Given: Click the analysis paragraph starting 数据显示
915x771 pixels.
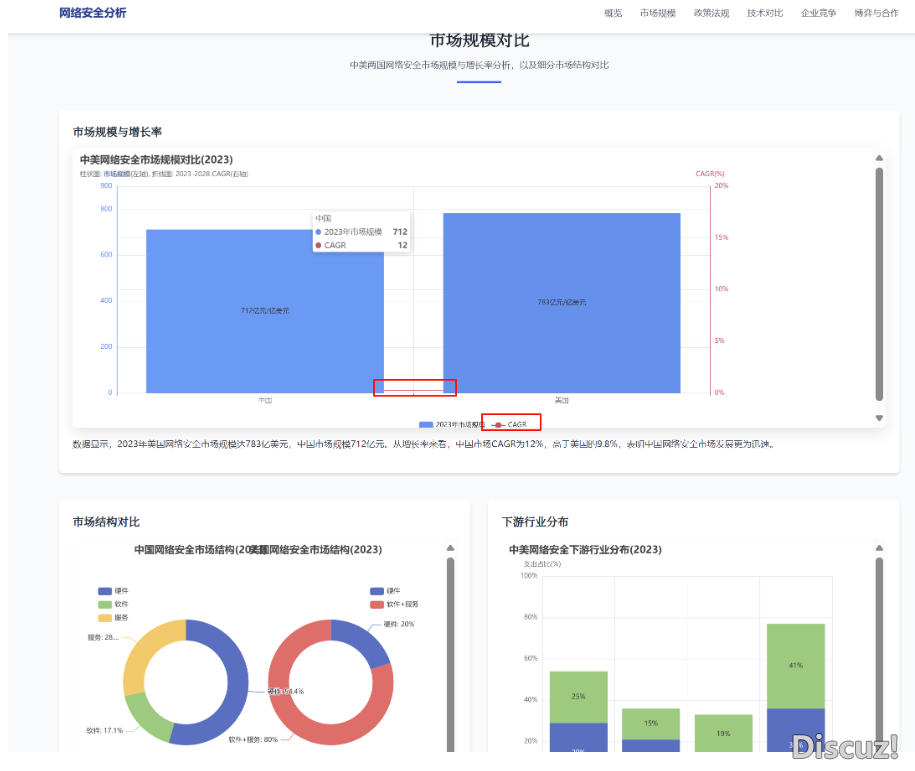Looking at the screenshot, I should (424, 444).
